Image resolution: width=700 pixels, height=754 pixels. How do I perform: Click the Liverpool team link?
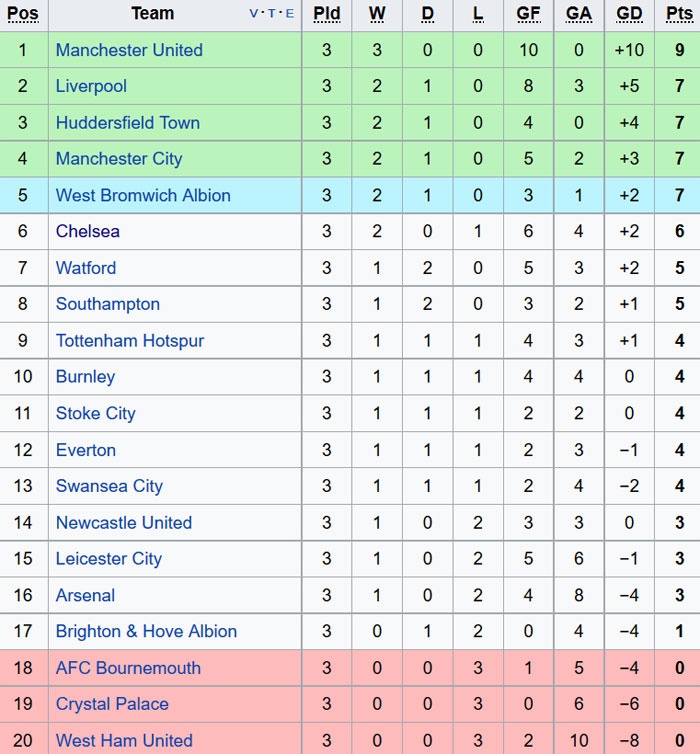[91, 86]
